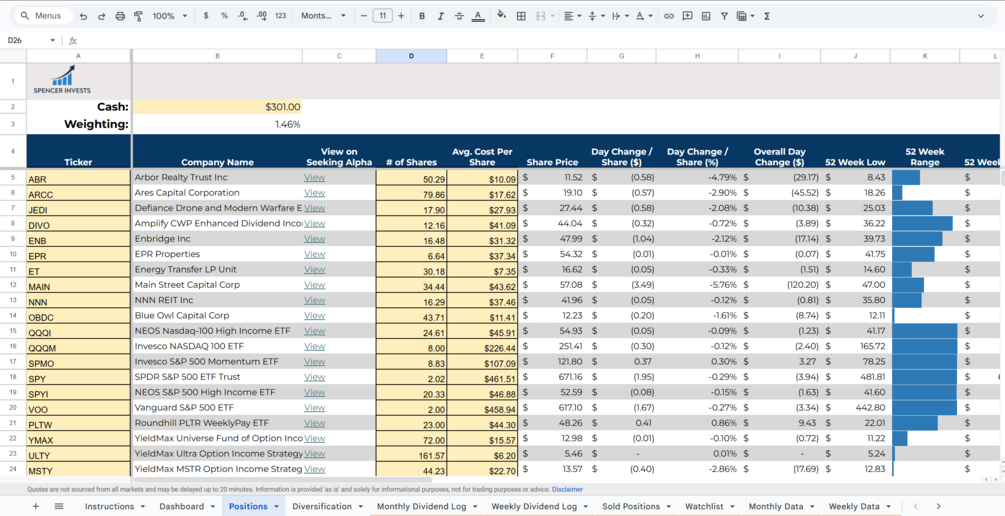Select the PLTW ticker cell

pyautogui.click(x=78, y=424)
